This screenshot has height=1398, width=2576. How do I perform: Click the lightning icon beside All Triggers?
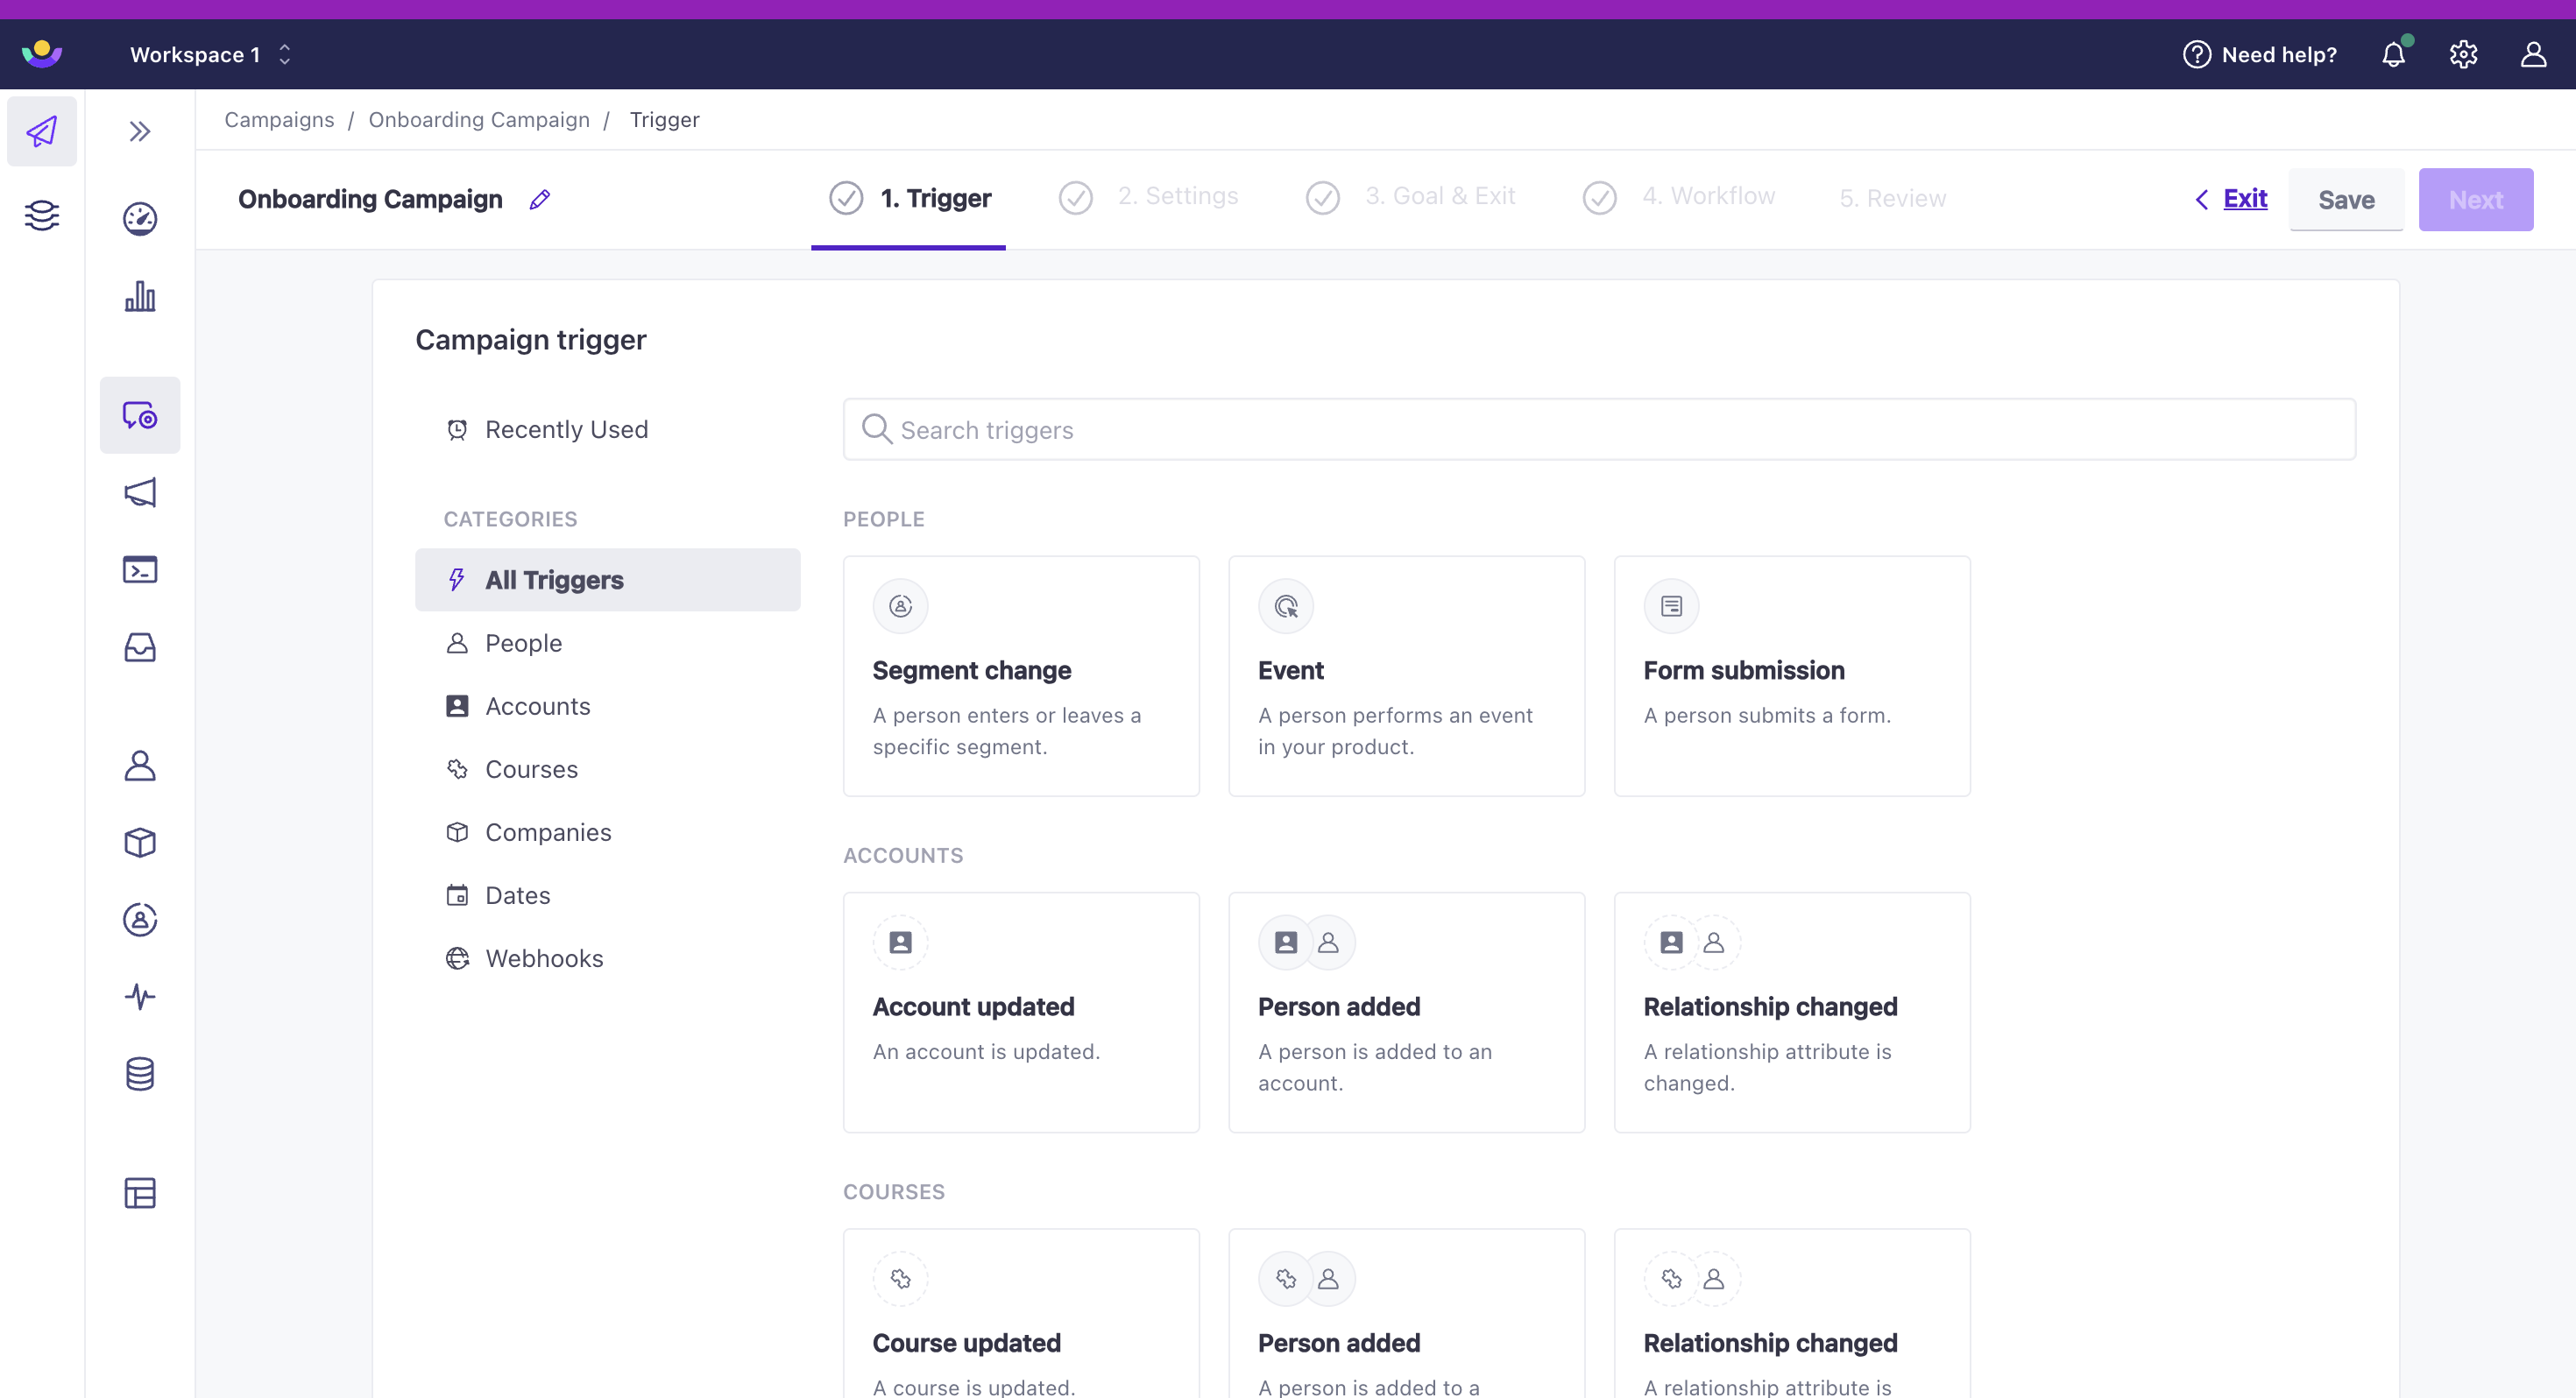coord(457,579)
